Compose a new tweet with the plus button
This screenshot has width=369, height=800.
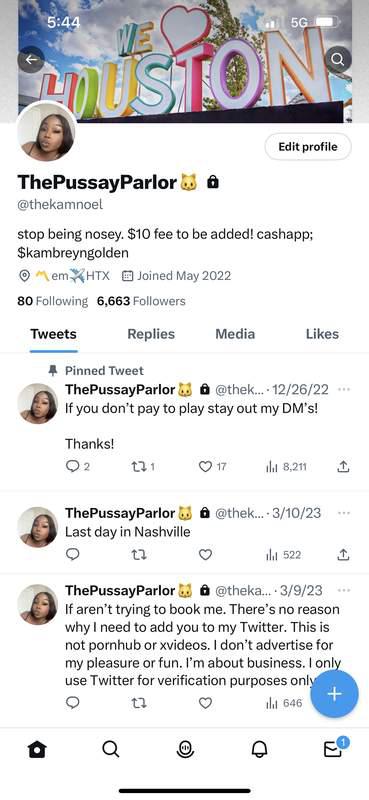pyautogui.click(x=334, y=694)
